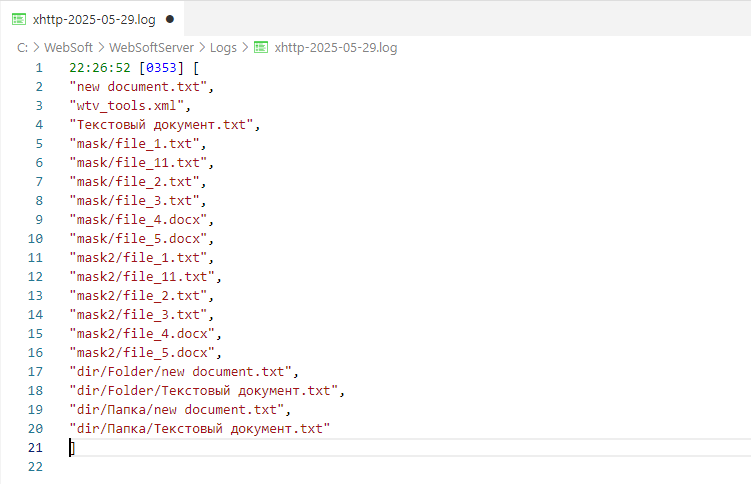Click the blue 0353 code on line 1
The width and height of the screenshot is (751, 484).
[x=161, y=68]
